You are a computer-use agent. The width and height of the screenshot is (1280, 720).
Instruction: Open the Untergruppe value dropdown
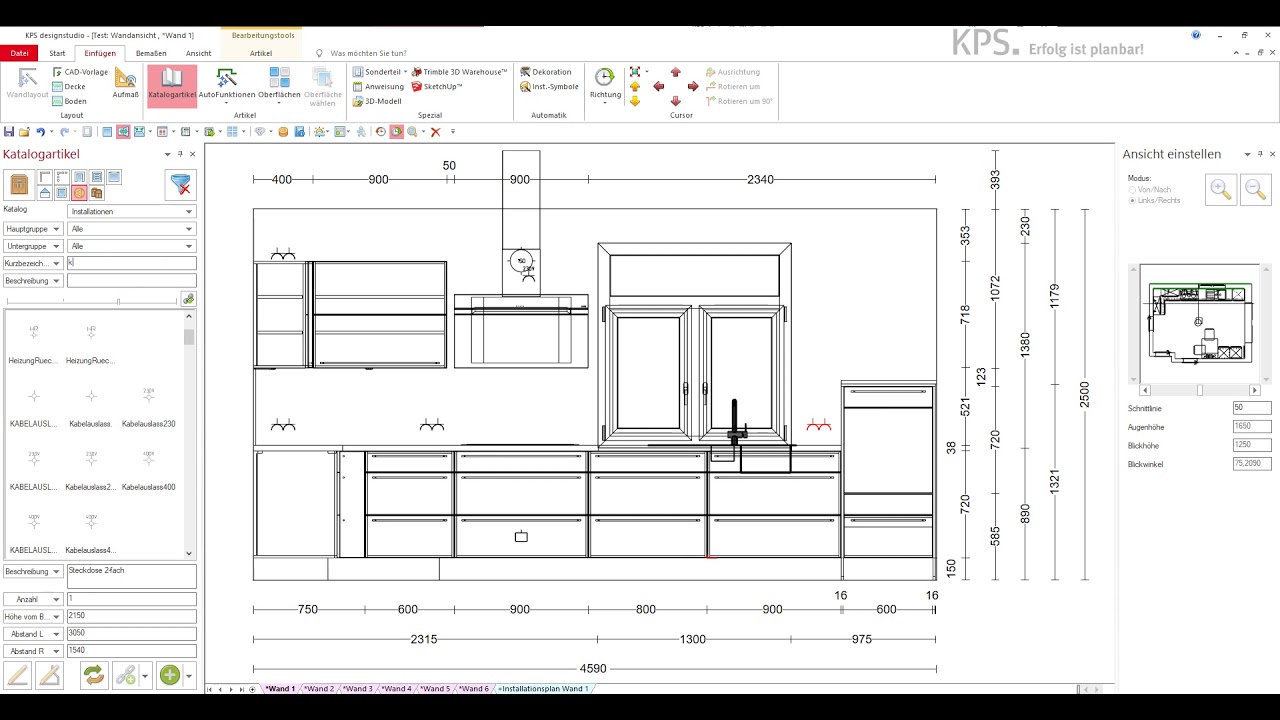[x=132, y=246]
